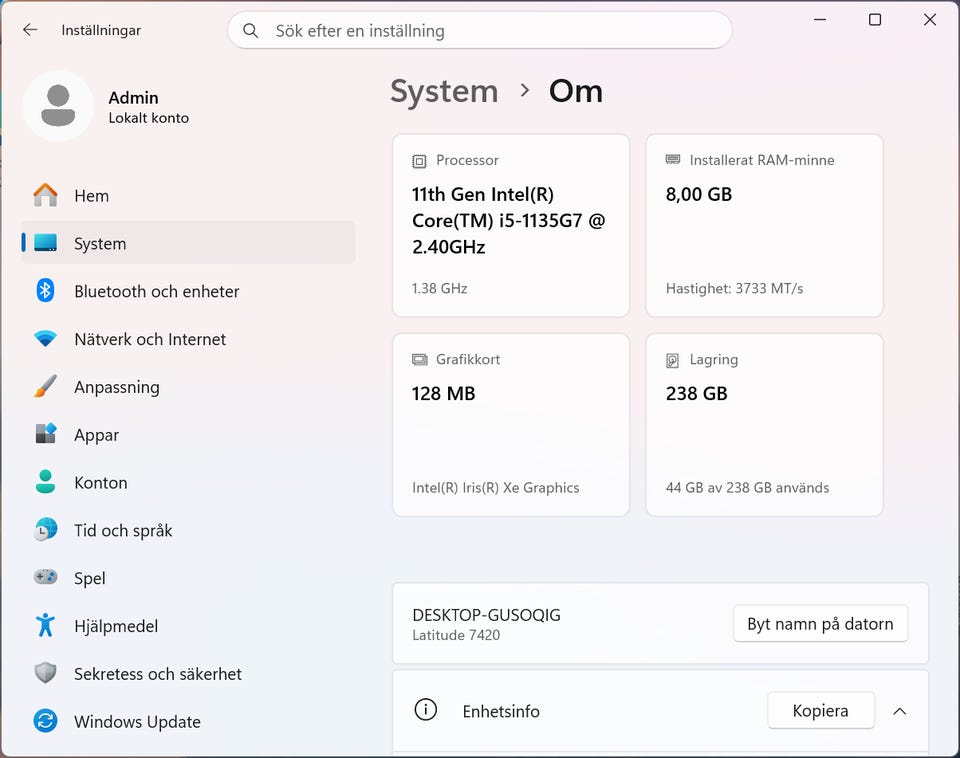The image size is (960, 758).
Task: Click Byt namn på datorn button
Action: pos(820,623)
